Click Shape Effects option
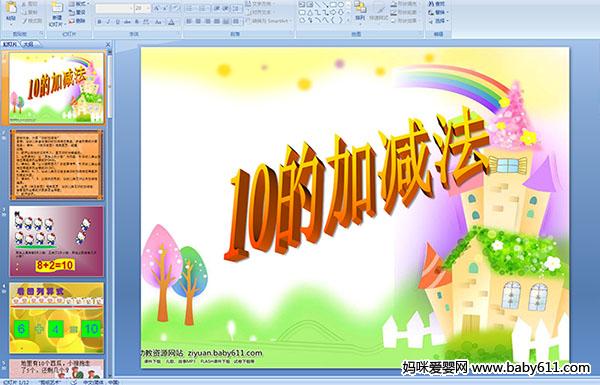The height and width of the screenshot is (385, 600). click(404, 21)
